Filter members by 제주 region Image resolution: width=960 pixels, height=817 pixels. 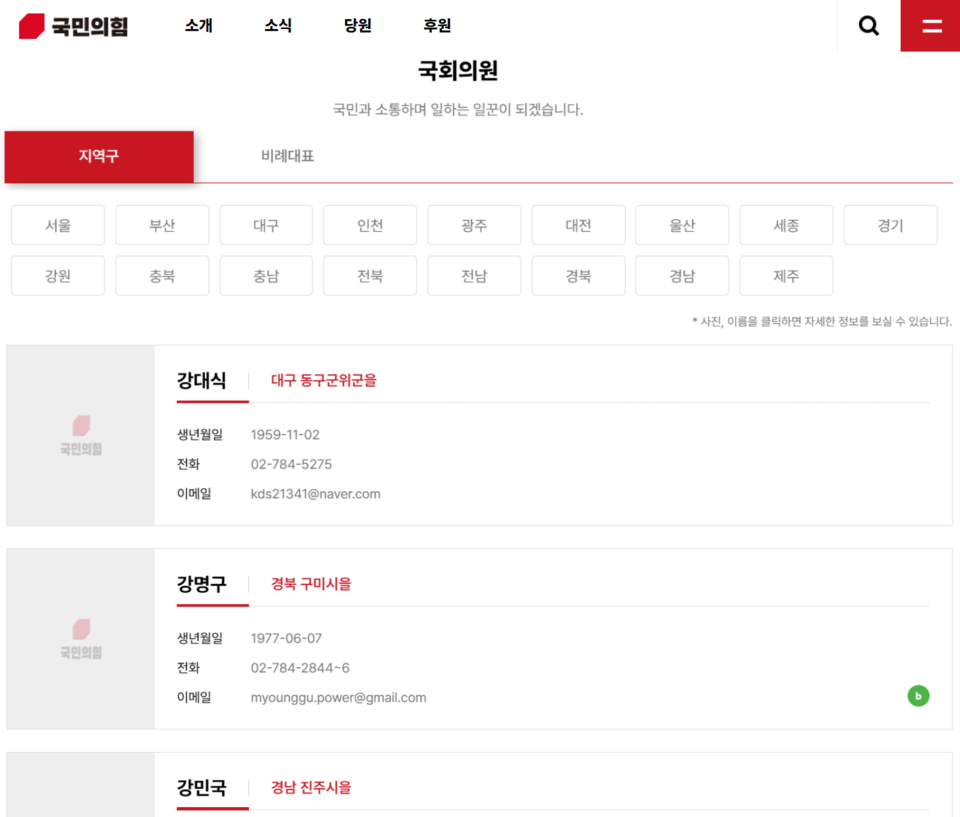[x=786, y=275]
